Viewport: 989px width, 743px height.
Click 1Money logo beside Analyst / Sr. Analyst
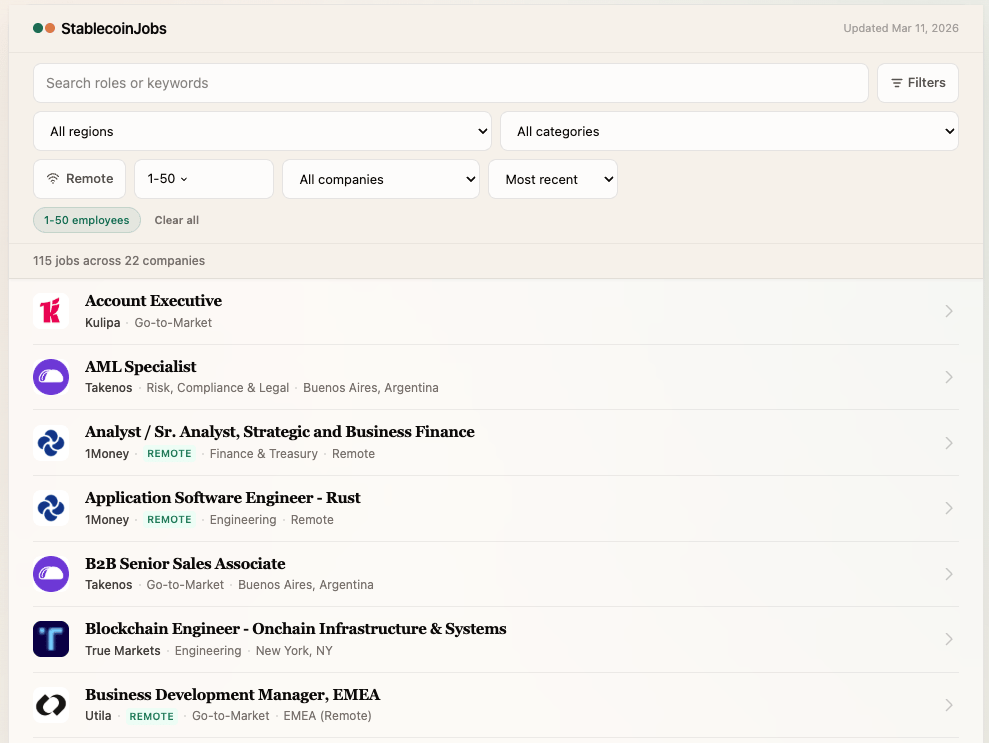(x=51, y=443)
